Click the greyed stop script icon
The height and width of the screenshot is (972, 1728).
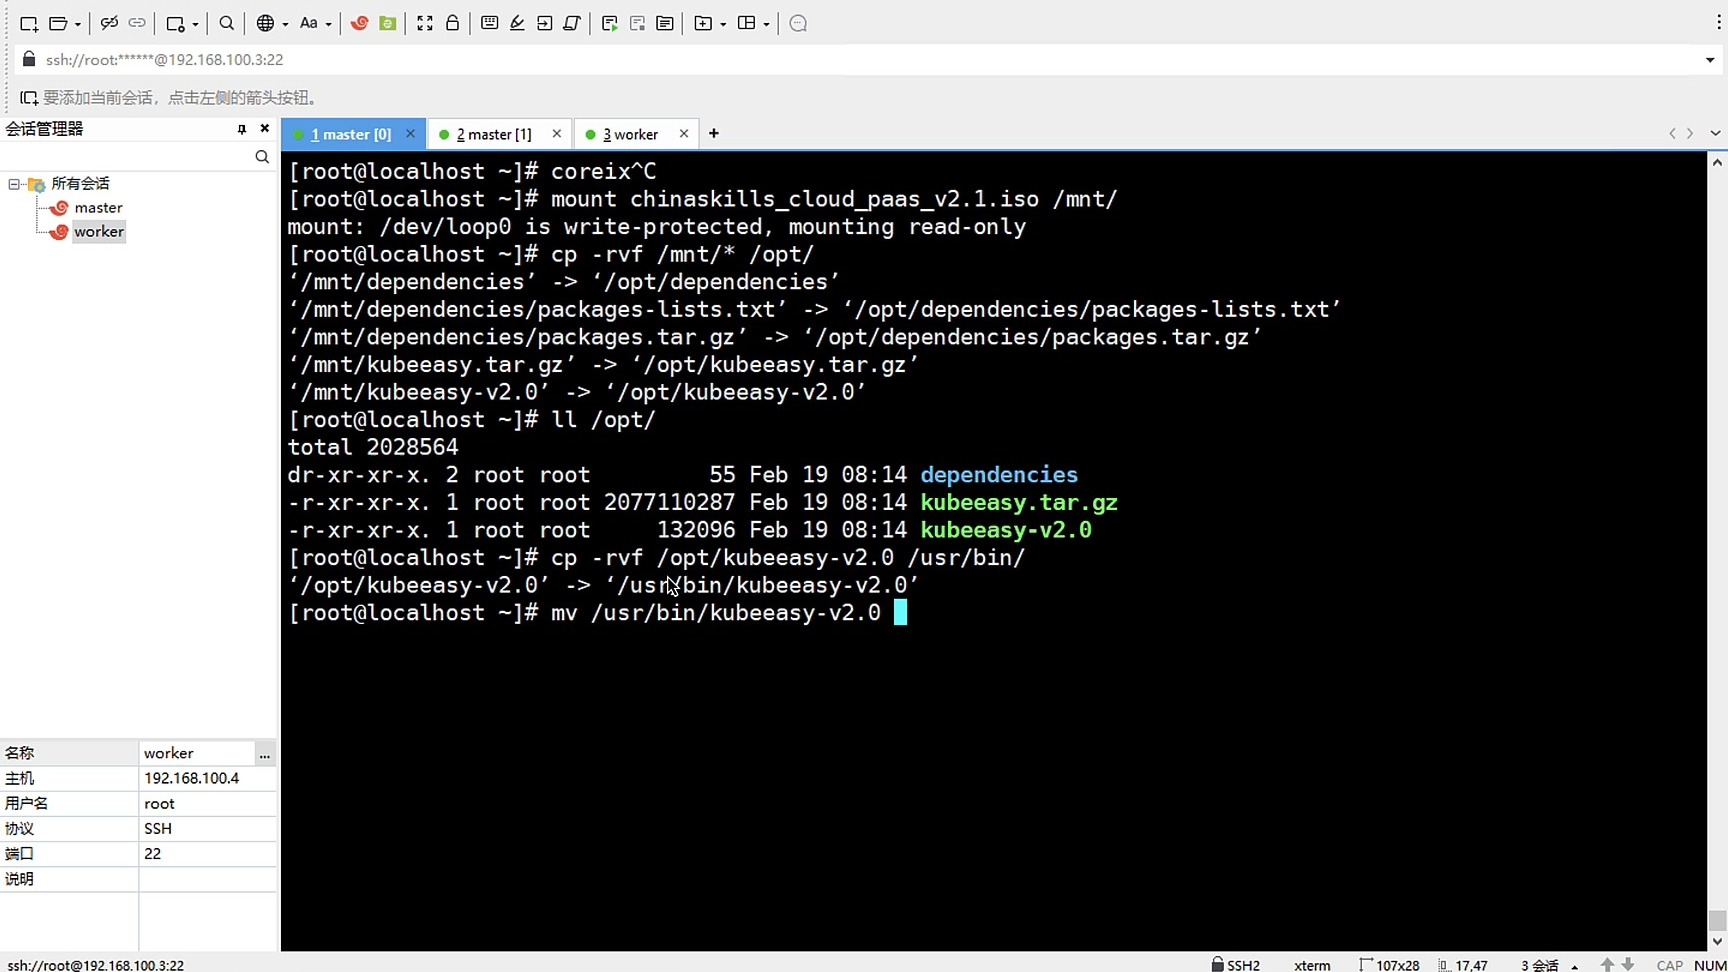click(x=637, y=23)
